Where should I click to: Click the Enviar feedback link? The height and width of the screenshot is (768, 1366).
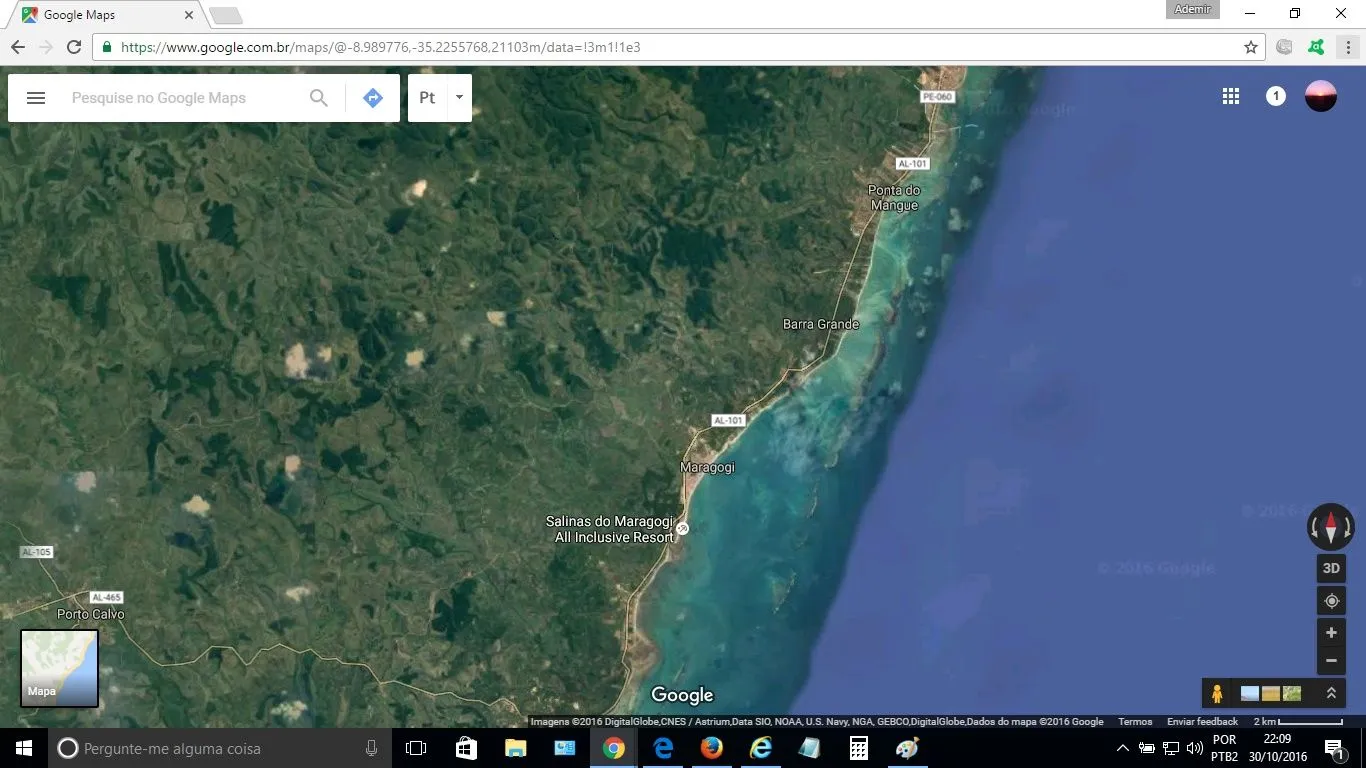pos(1202,722)
